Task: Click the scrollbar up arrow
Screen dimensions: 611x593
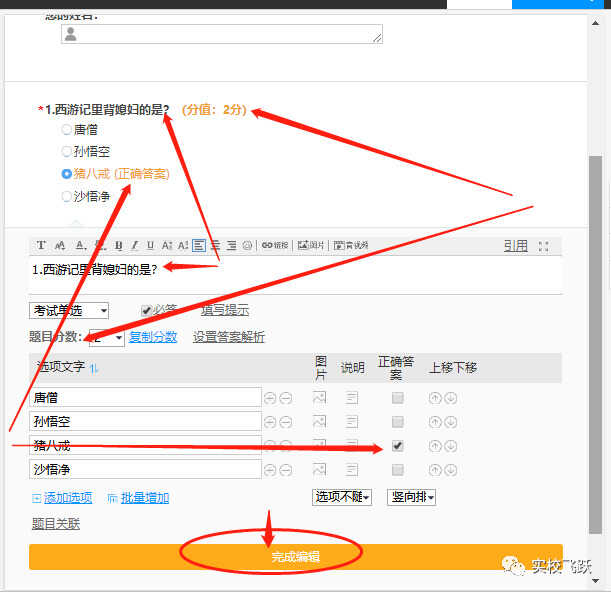Action: [595, 23]
